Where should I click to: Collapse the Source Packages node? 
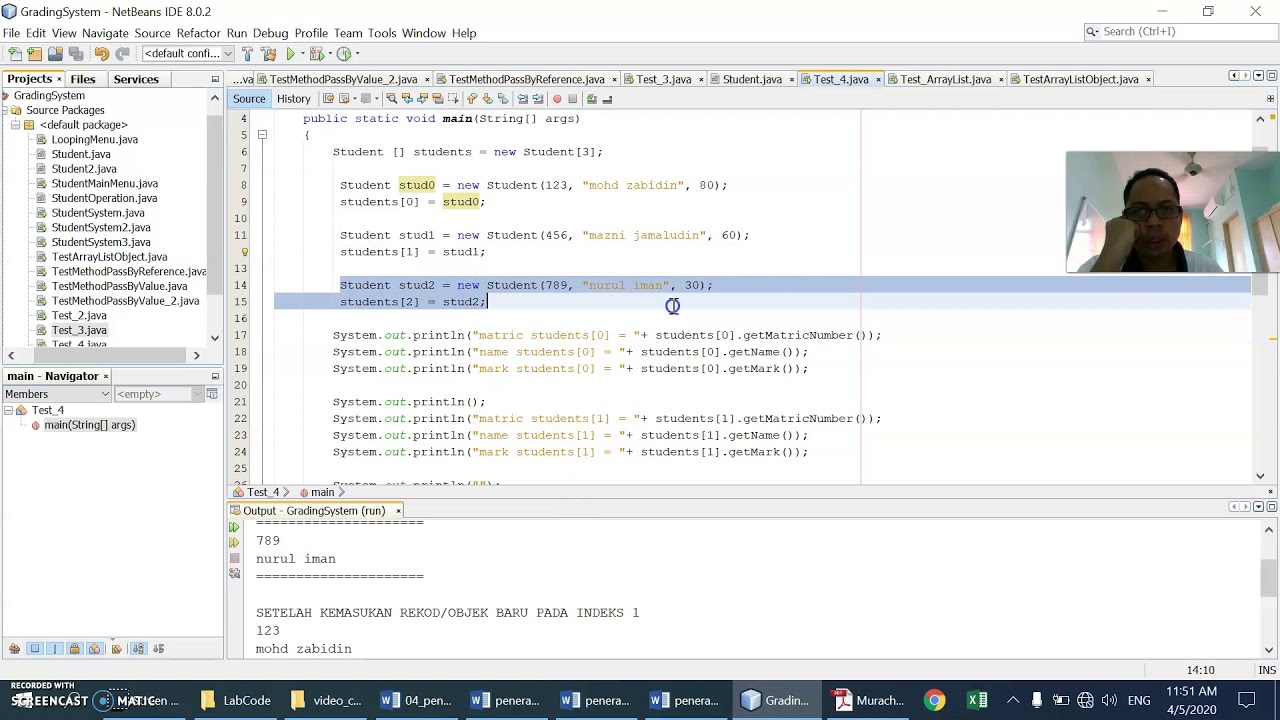click(x=5, y=110)
